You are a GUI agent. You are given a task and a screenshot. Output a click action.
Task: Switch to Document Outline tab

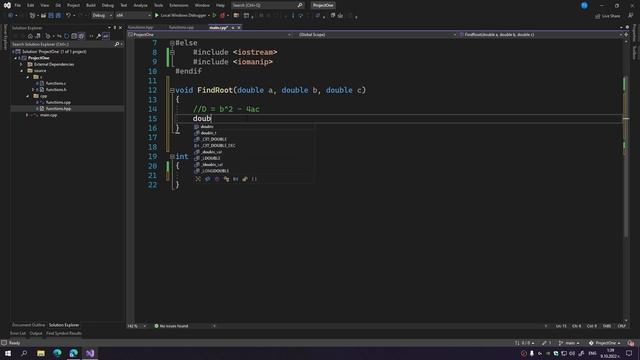(29, 325)
